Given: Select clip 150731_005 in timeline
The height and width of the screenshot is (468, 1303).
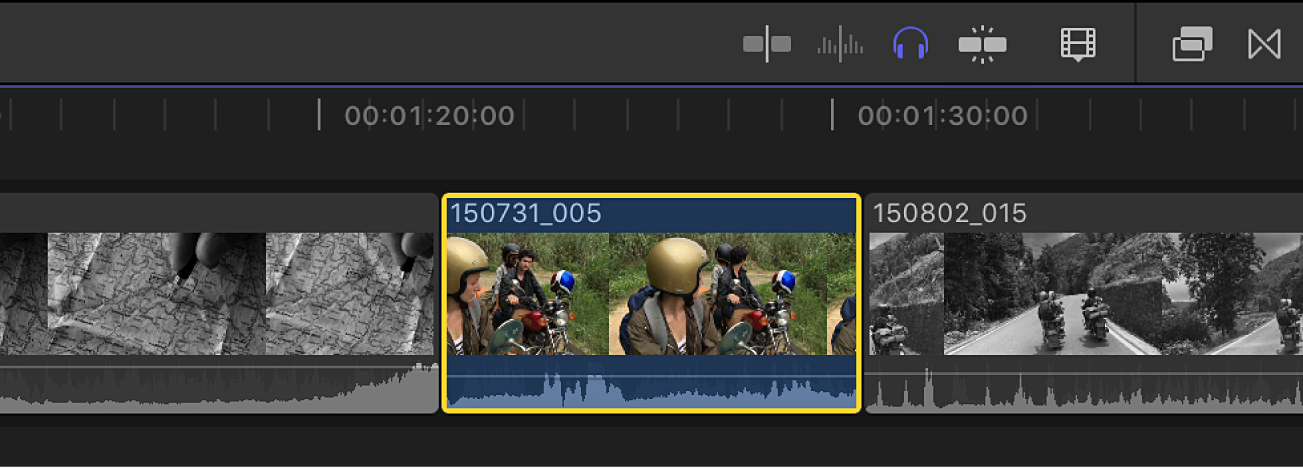Looking at the screenshot, I should [x=651, y=302].
